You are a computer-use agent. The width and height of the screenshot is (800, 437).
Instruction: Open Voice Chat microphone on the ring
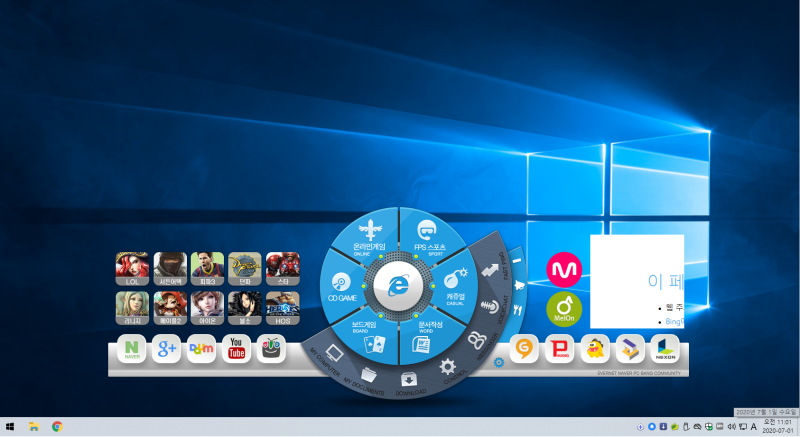[x=489, y=306]
